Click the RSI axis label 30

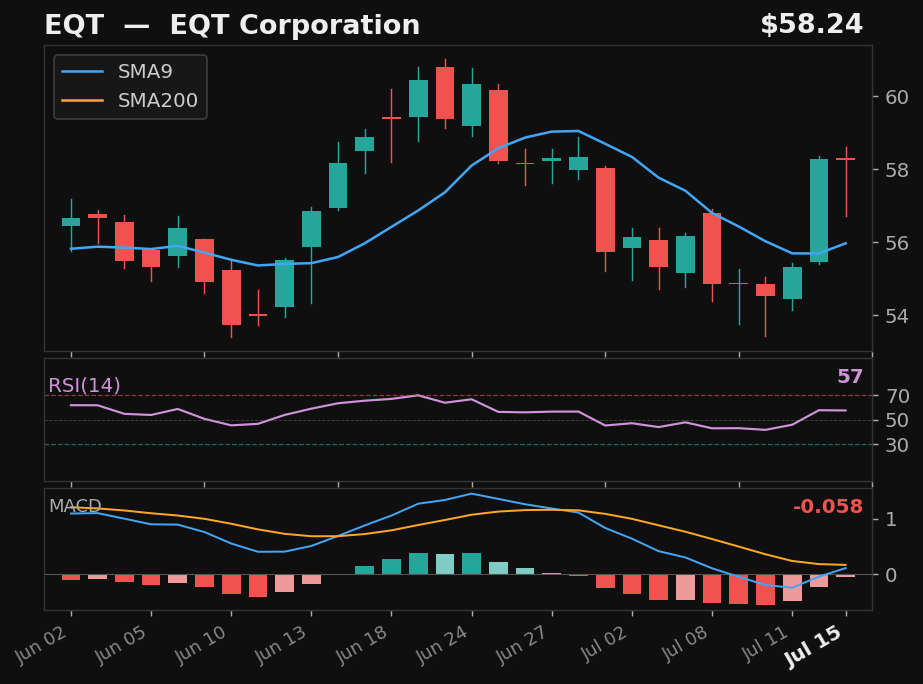tap(898, 445)
